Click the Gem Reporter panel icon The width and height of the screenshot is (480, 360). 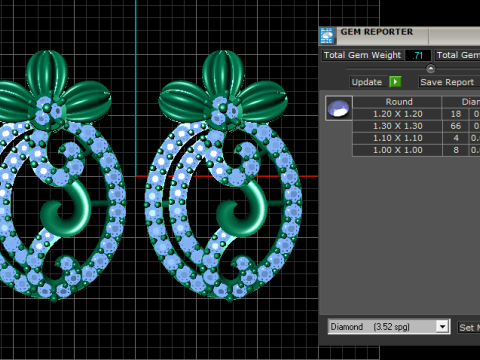coord(327,36)
